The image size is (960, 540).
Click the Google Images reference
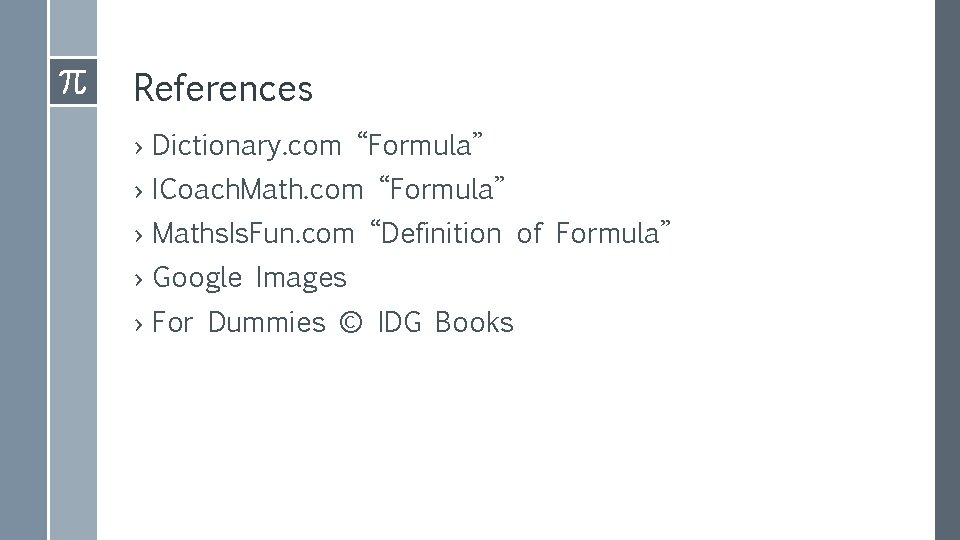[249, 278]
